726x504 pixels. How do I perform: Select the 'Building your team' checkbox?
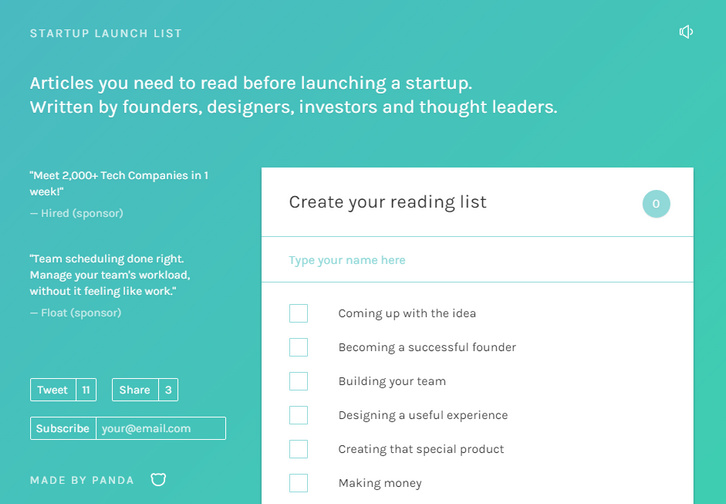(298, 381)
